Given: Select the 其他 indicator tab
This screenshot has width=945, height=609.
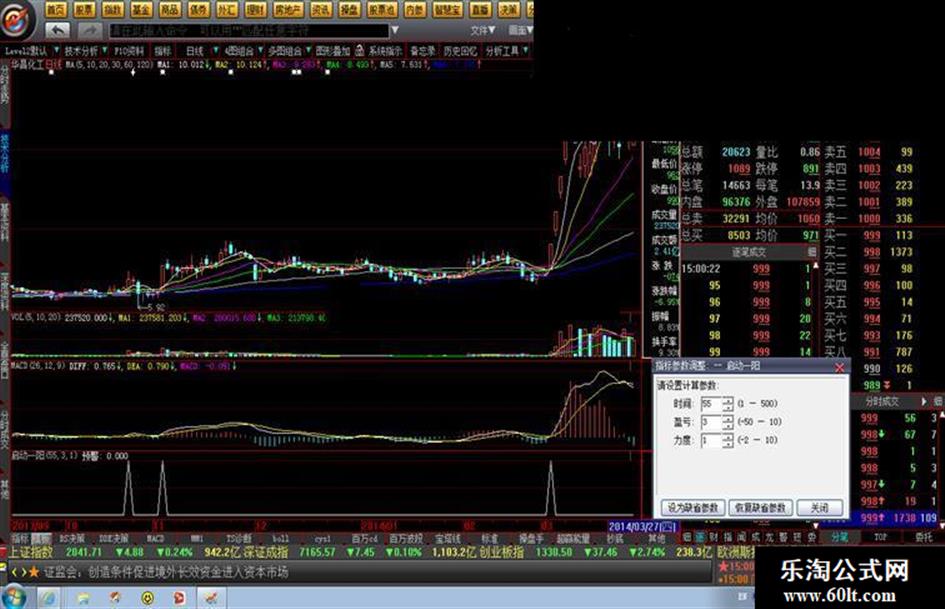Looking at the screenshot, I should (656, 538).
